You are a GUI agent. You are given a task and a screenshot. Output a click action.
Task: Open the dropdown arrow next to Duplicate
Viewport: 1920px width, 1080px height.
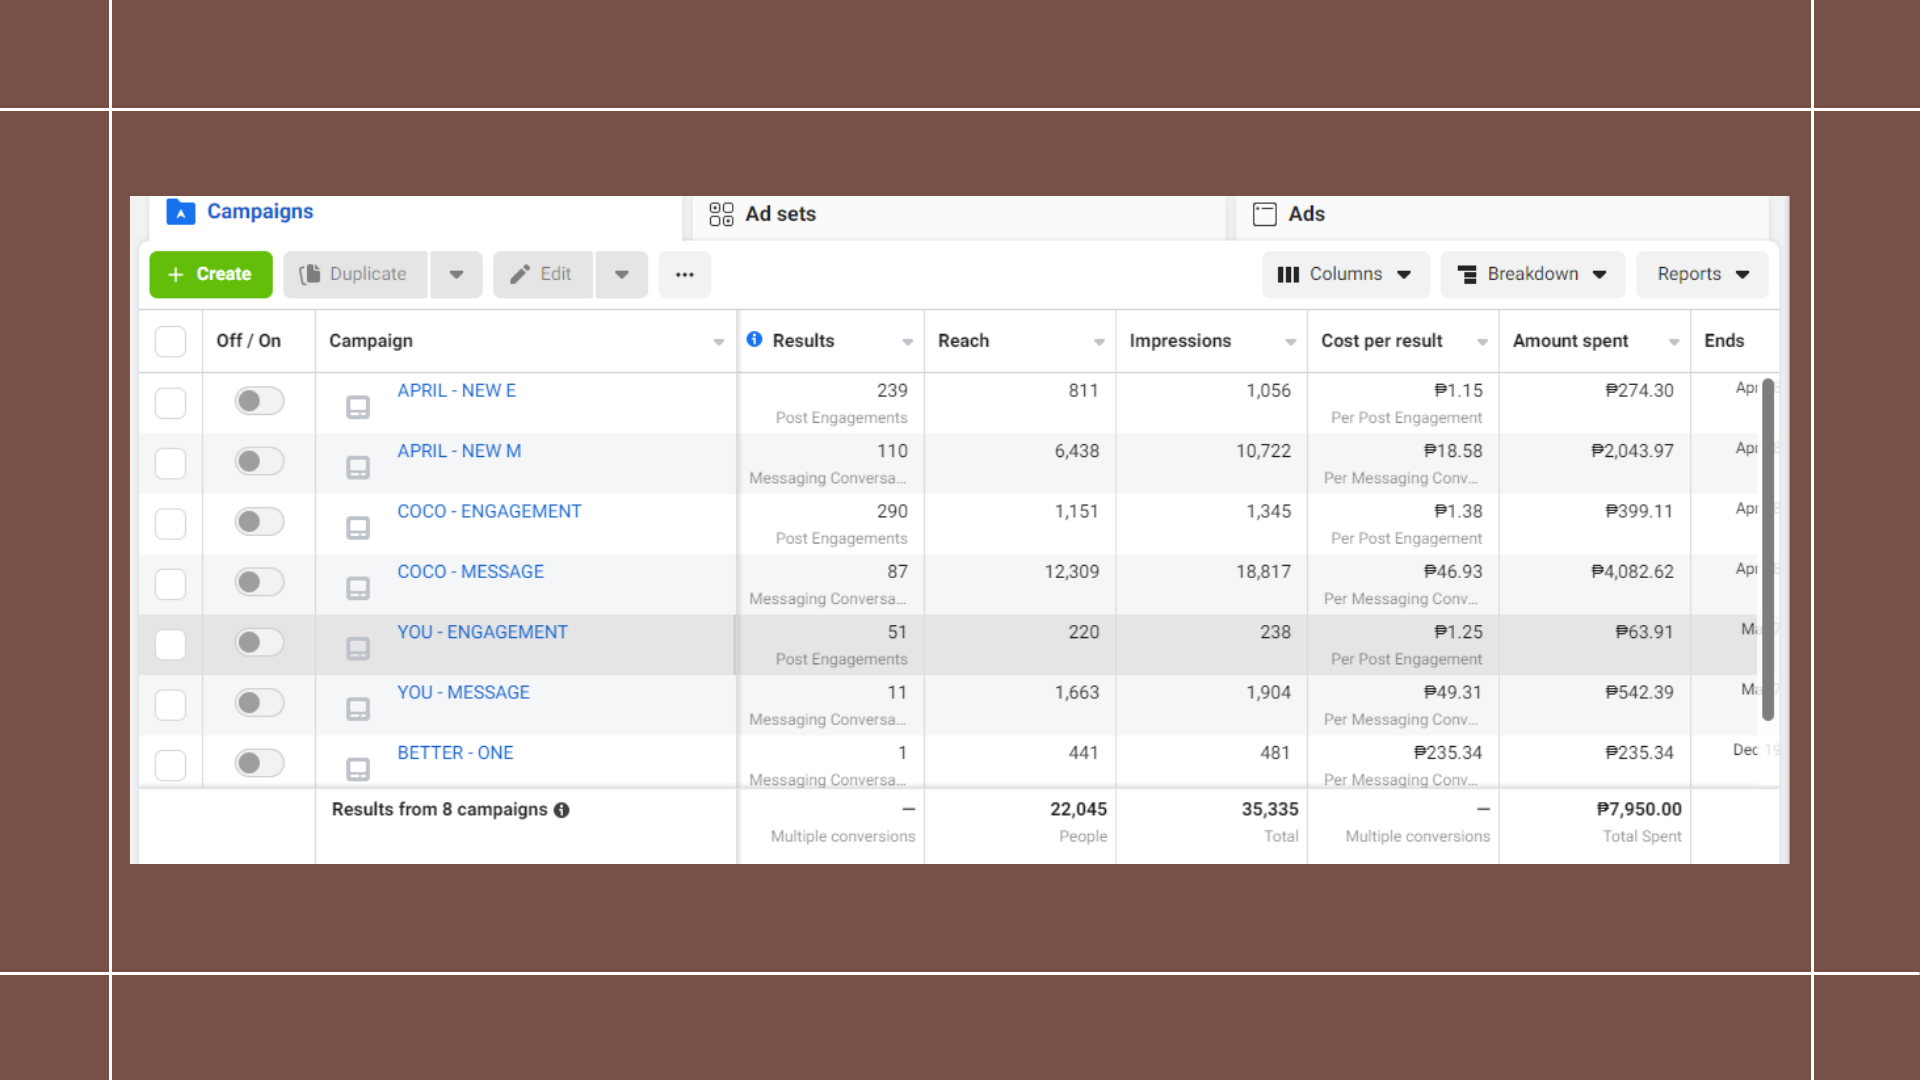click(457, 274)
